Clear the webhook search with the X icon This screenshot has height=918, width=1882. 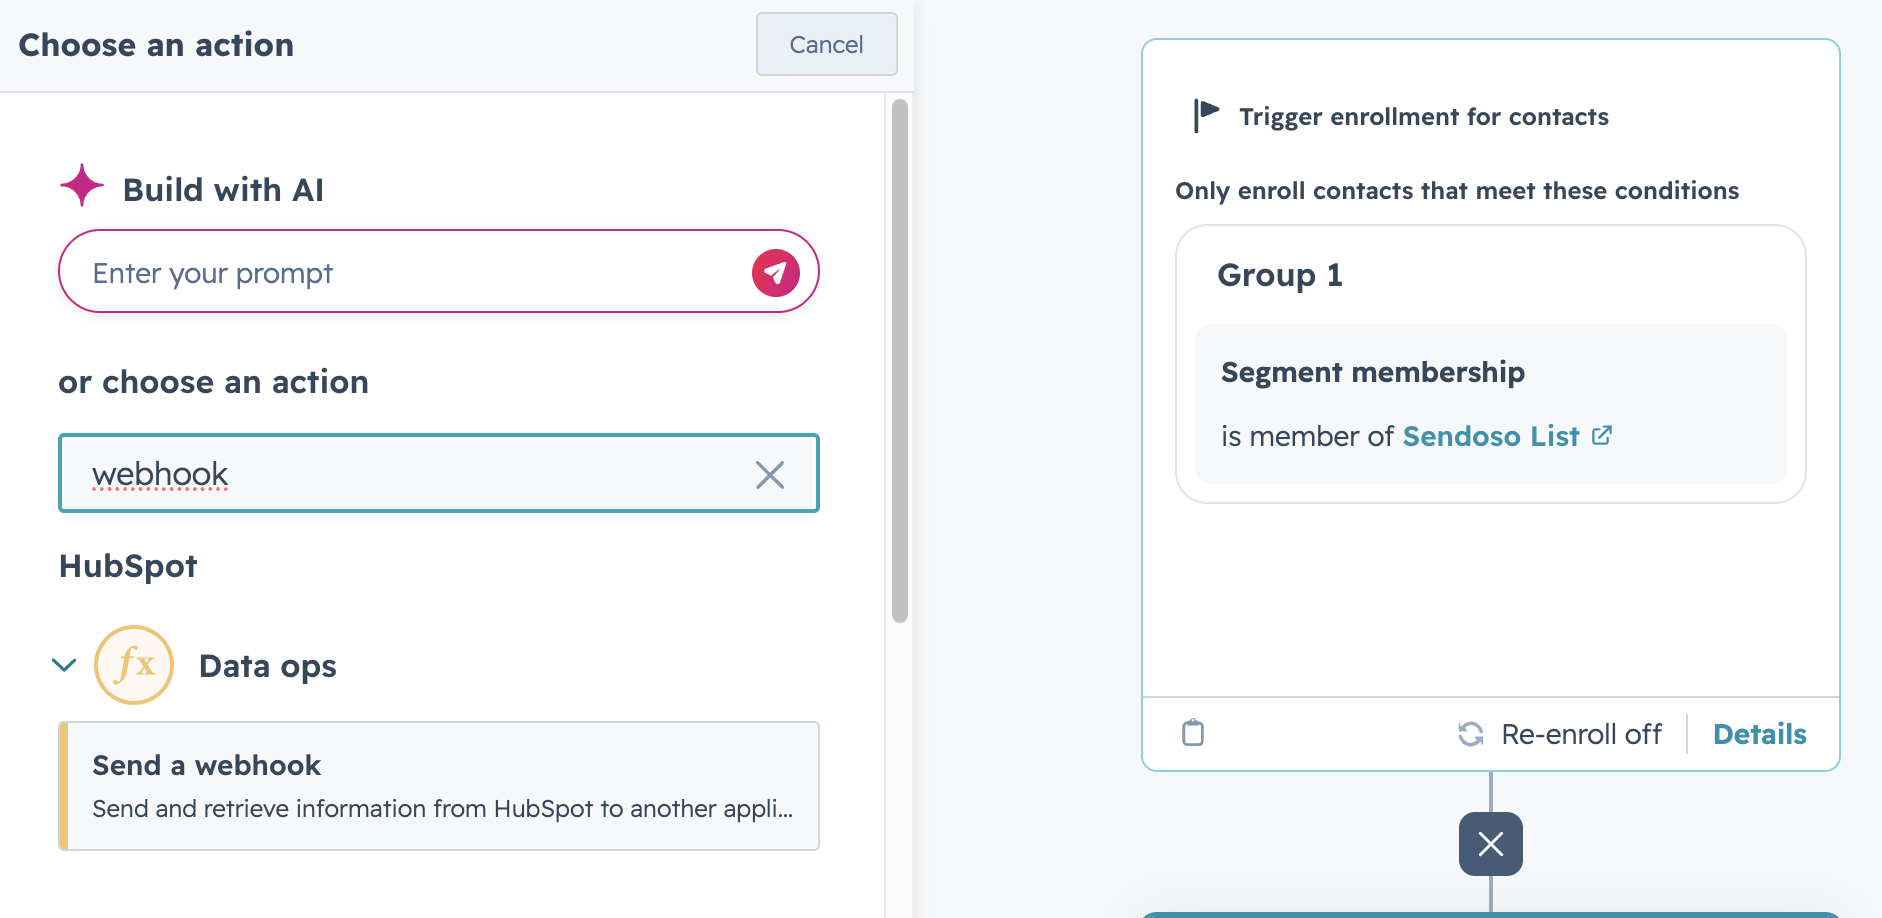click(770, 475)
